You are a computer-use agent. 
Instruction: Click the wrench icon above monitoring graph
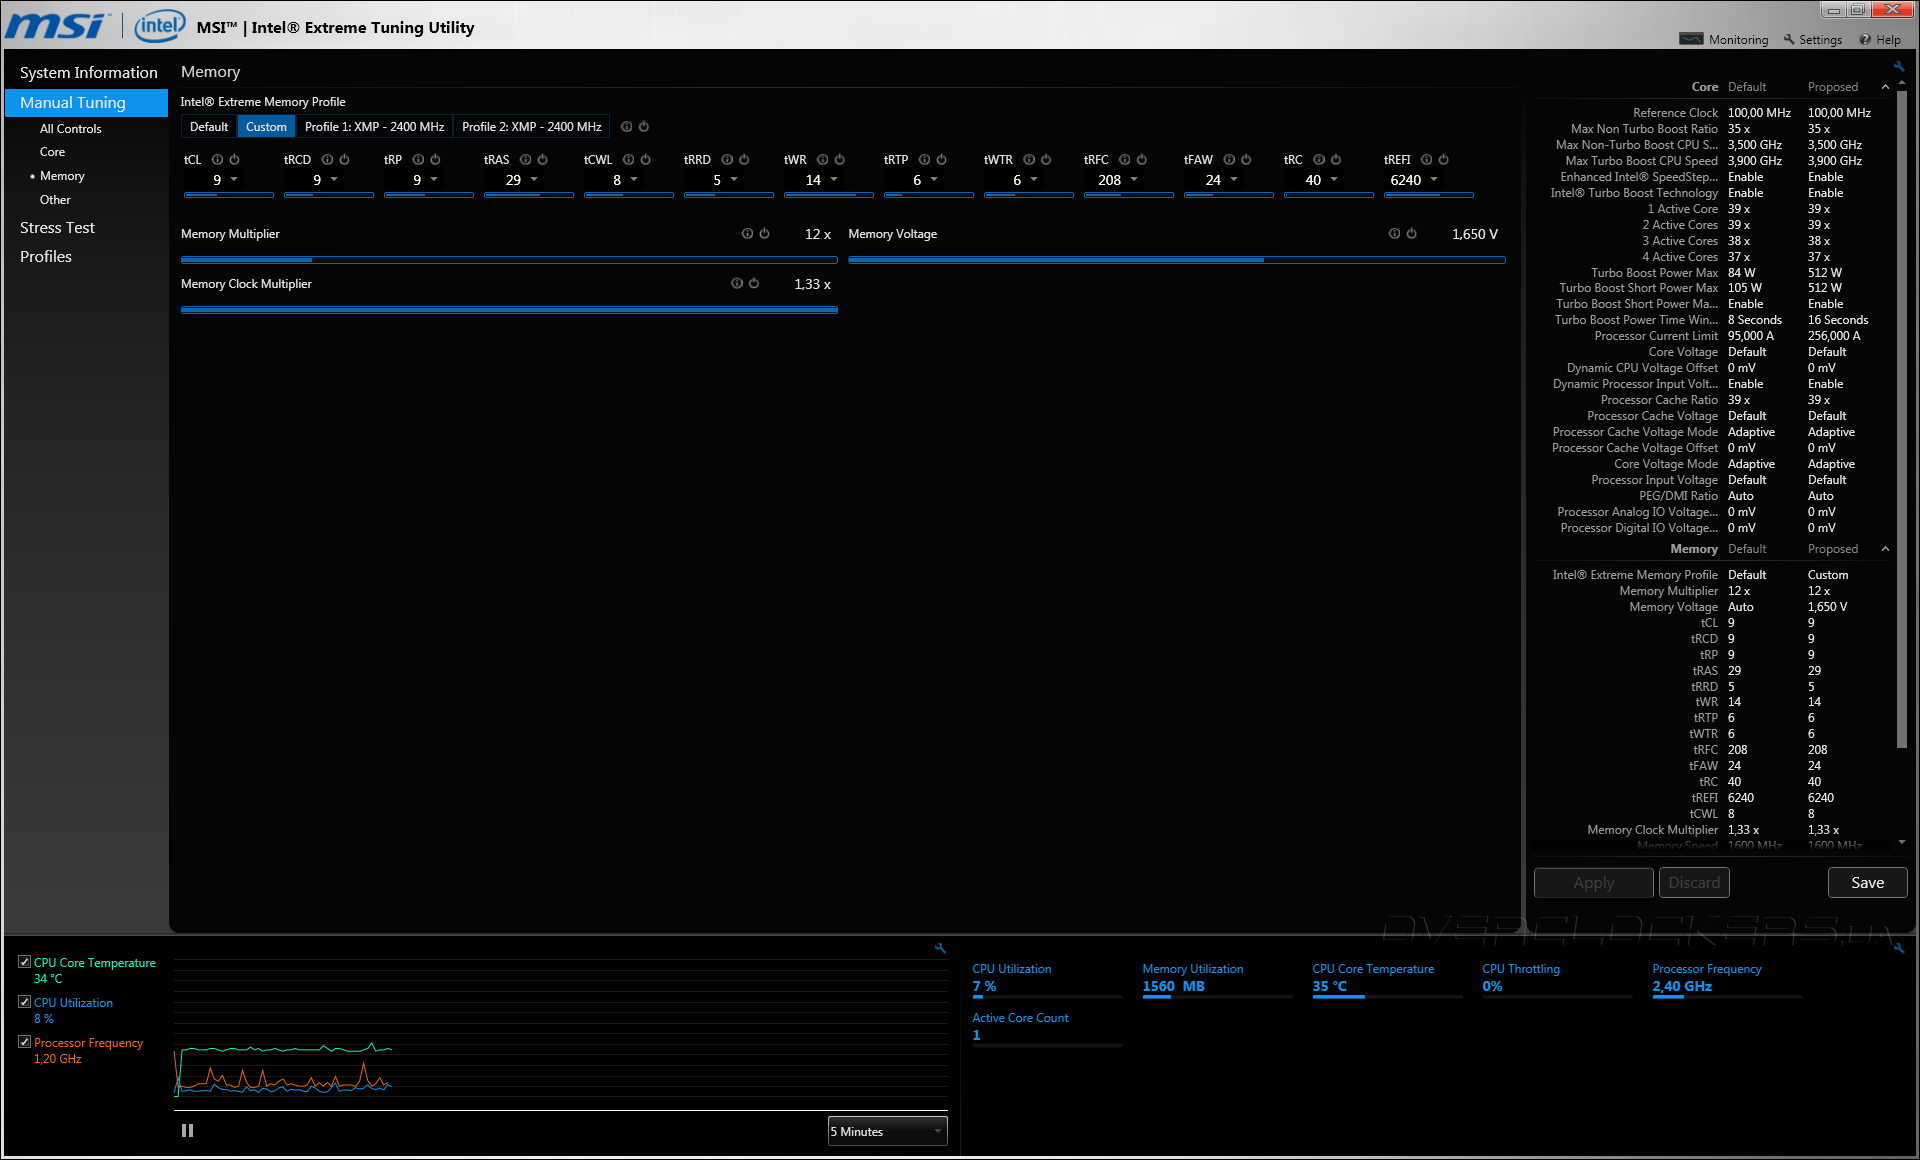coord(940,948)
